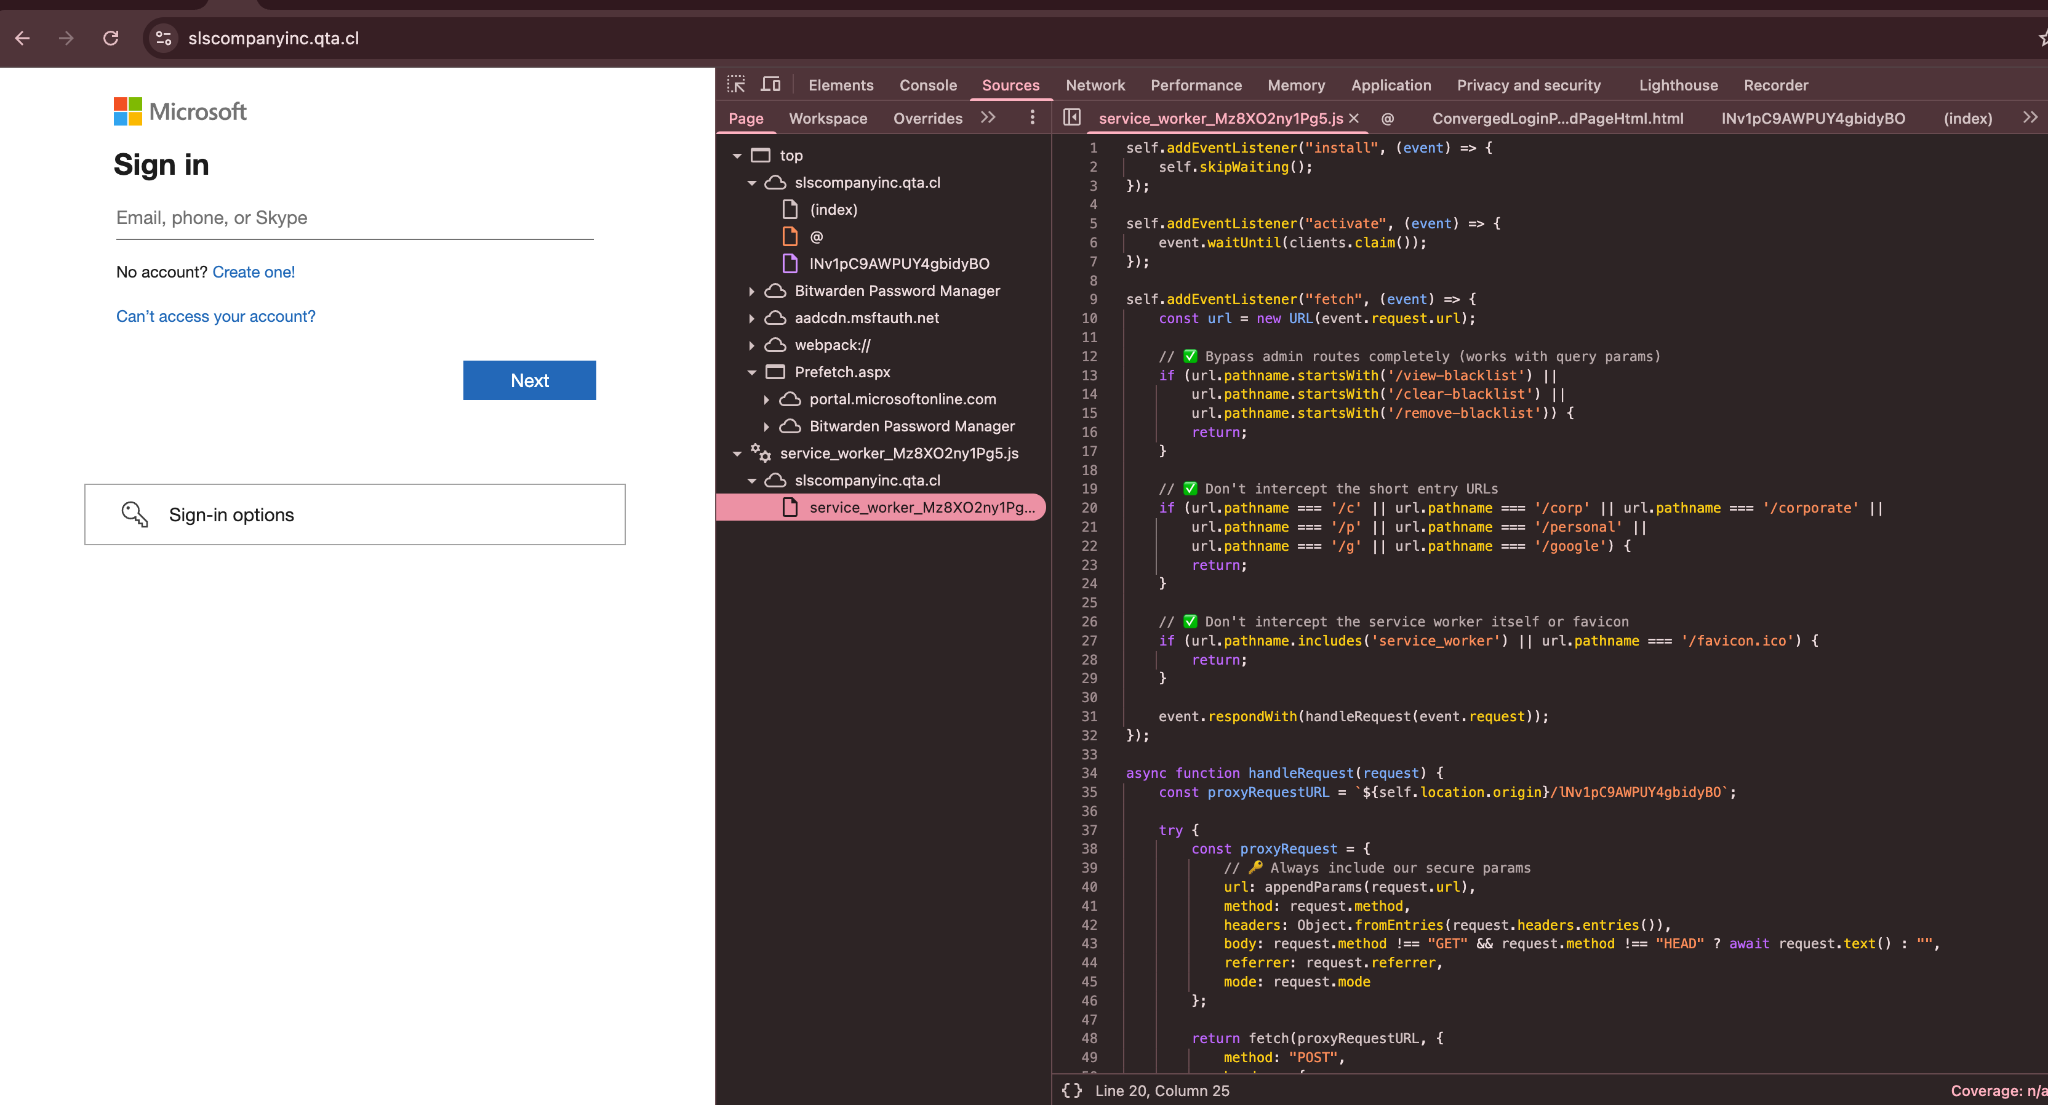Expand the webpack:// tree node
This screenshot has height=1105, width=2048.
pos(752,345)
